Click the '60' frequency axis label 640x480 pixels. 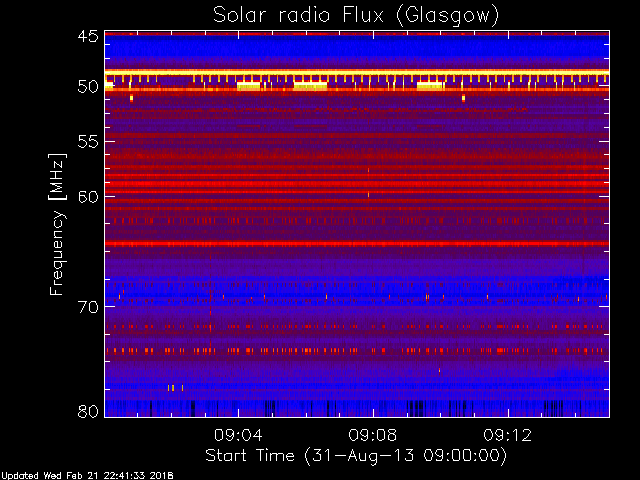[88, 196]
